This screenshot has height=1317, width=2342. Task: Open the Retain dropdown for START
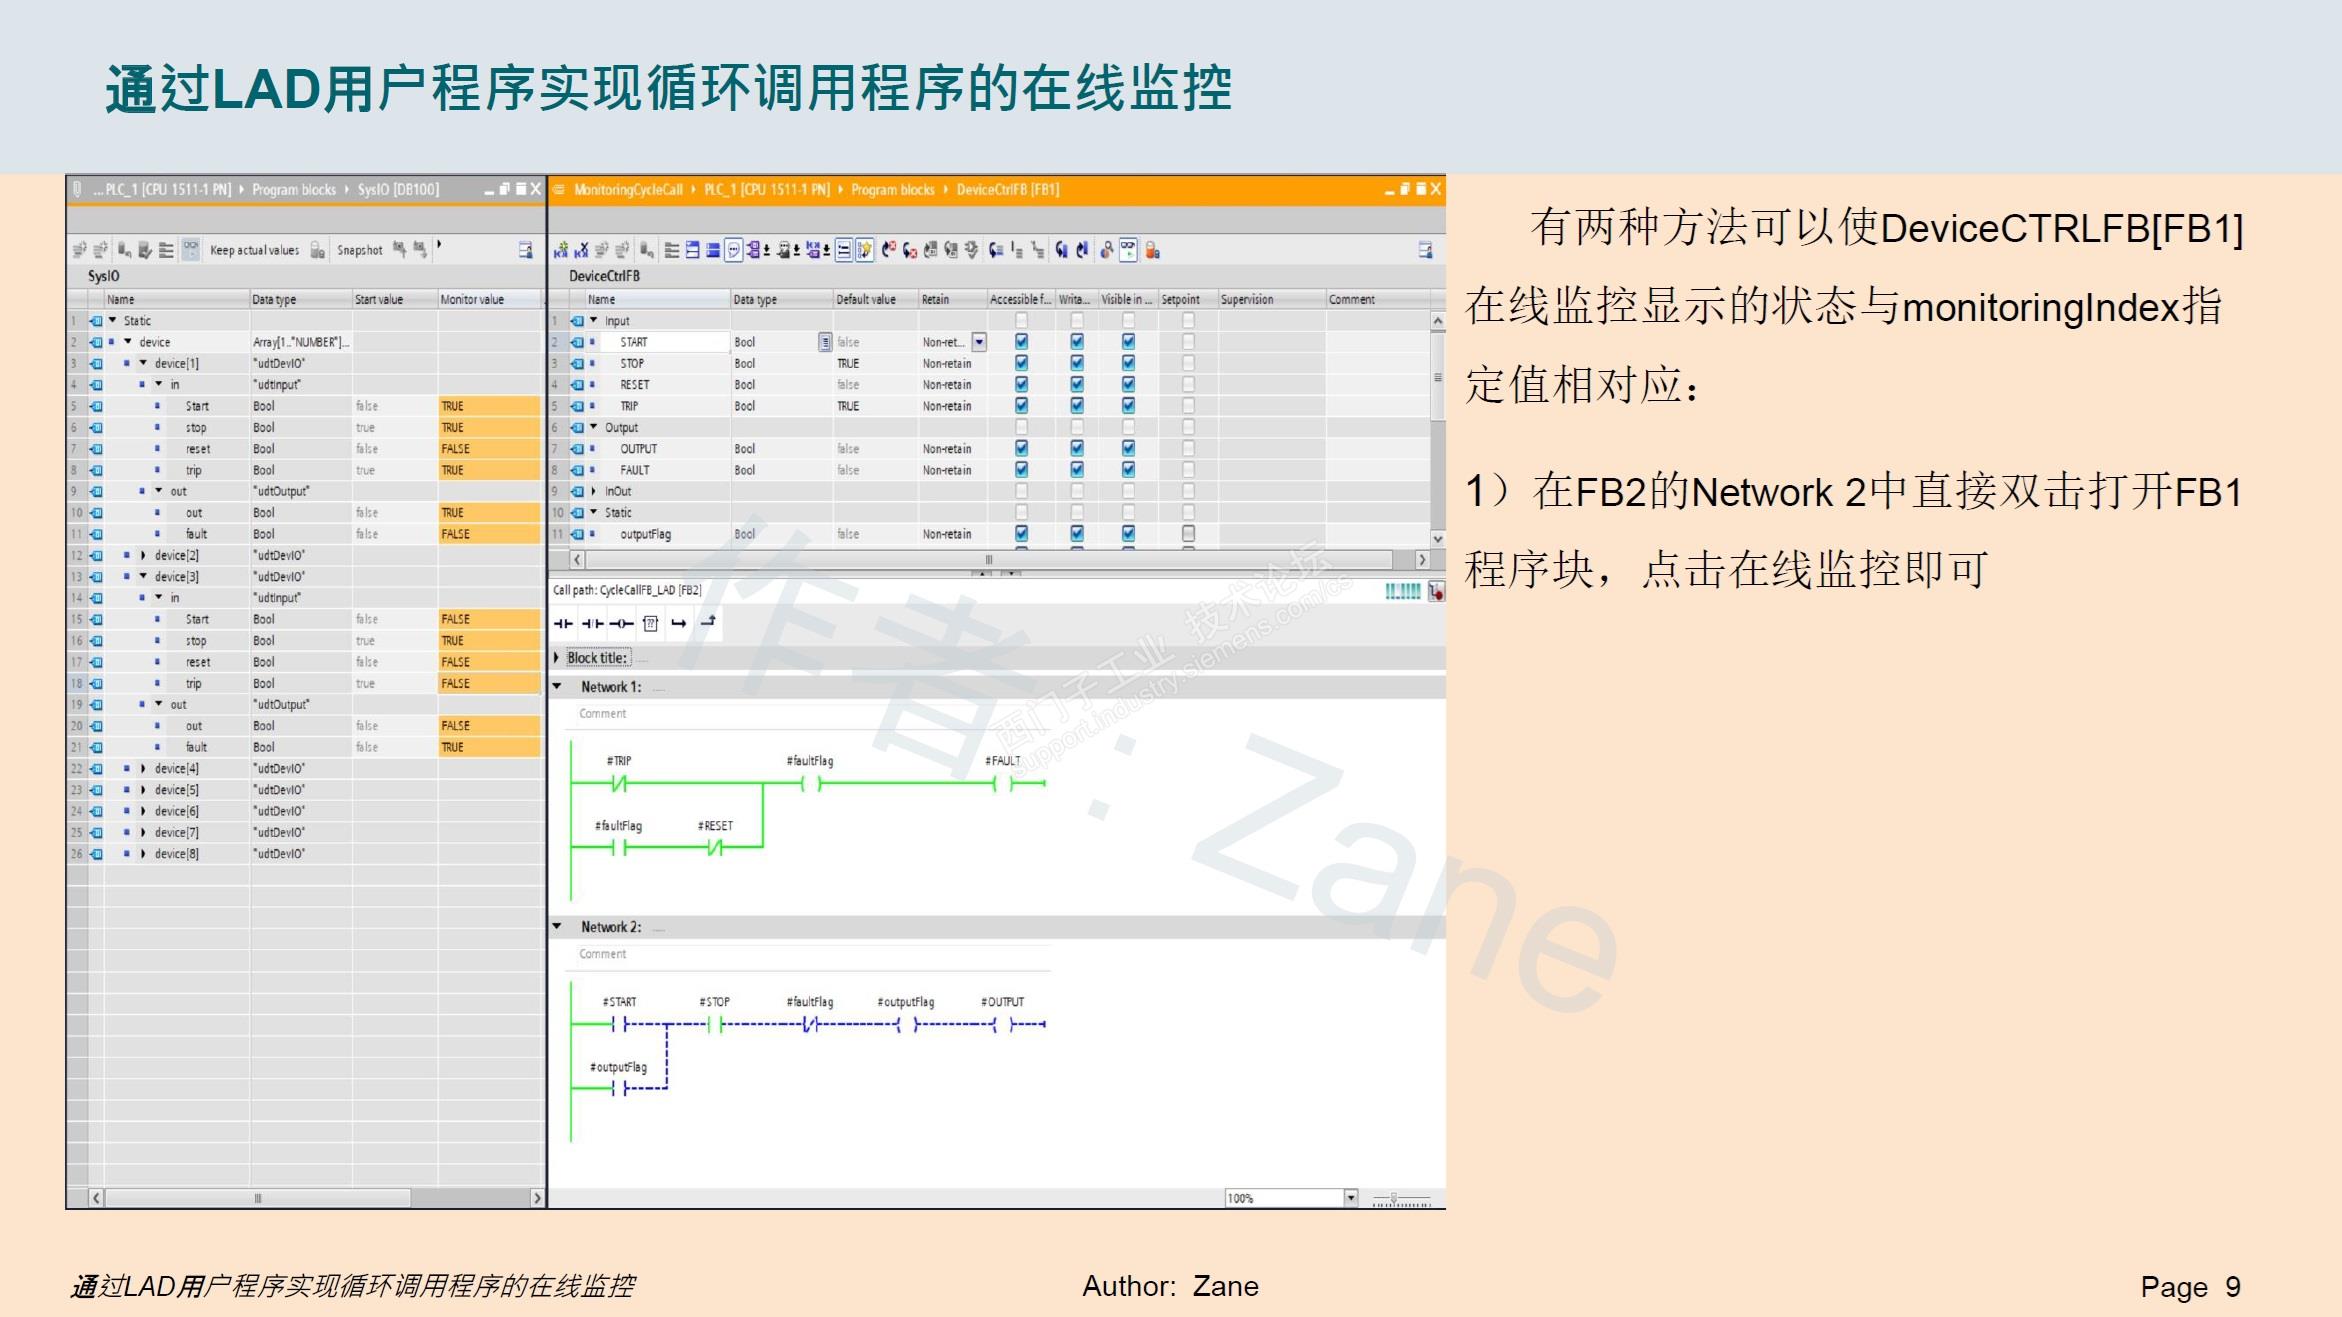point(979,342)
